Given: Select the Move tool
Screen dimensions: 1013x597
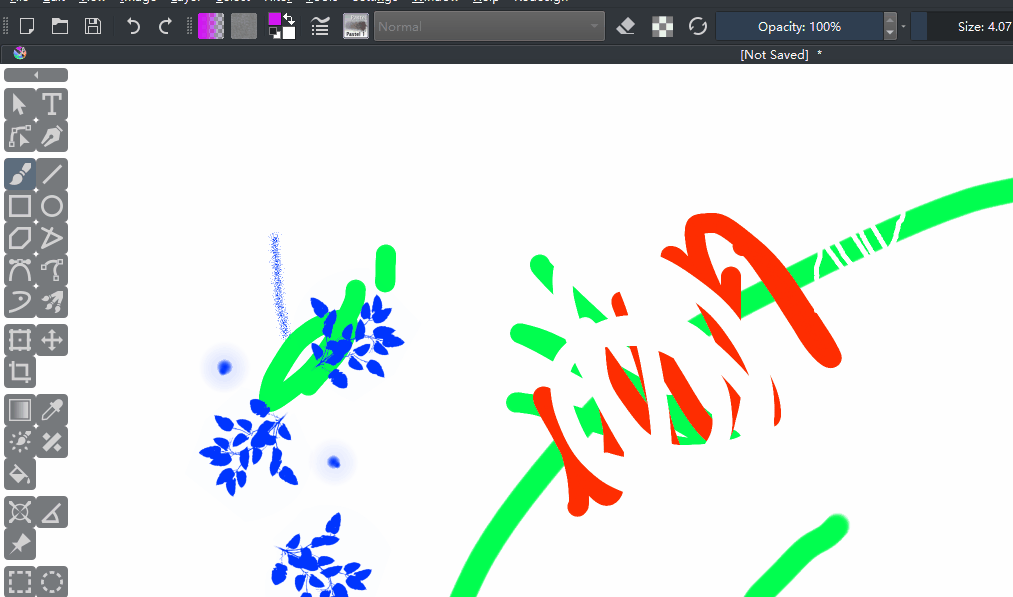Looking at the screenshot, I should (x=52, y=340).
